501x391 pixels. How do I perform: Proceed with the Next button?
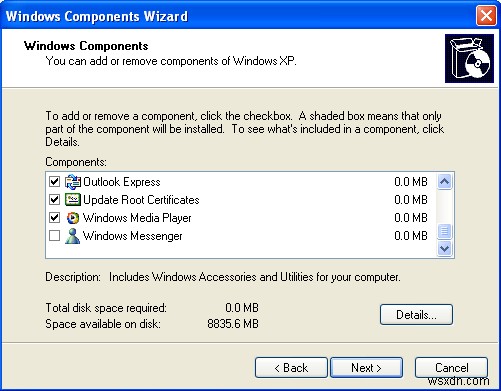[366, 368]
